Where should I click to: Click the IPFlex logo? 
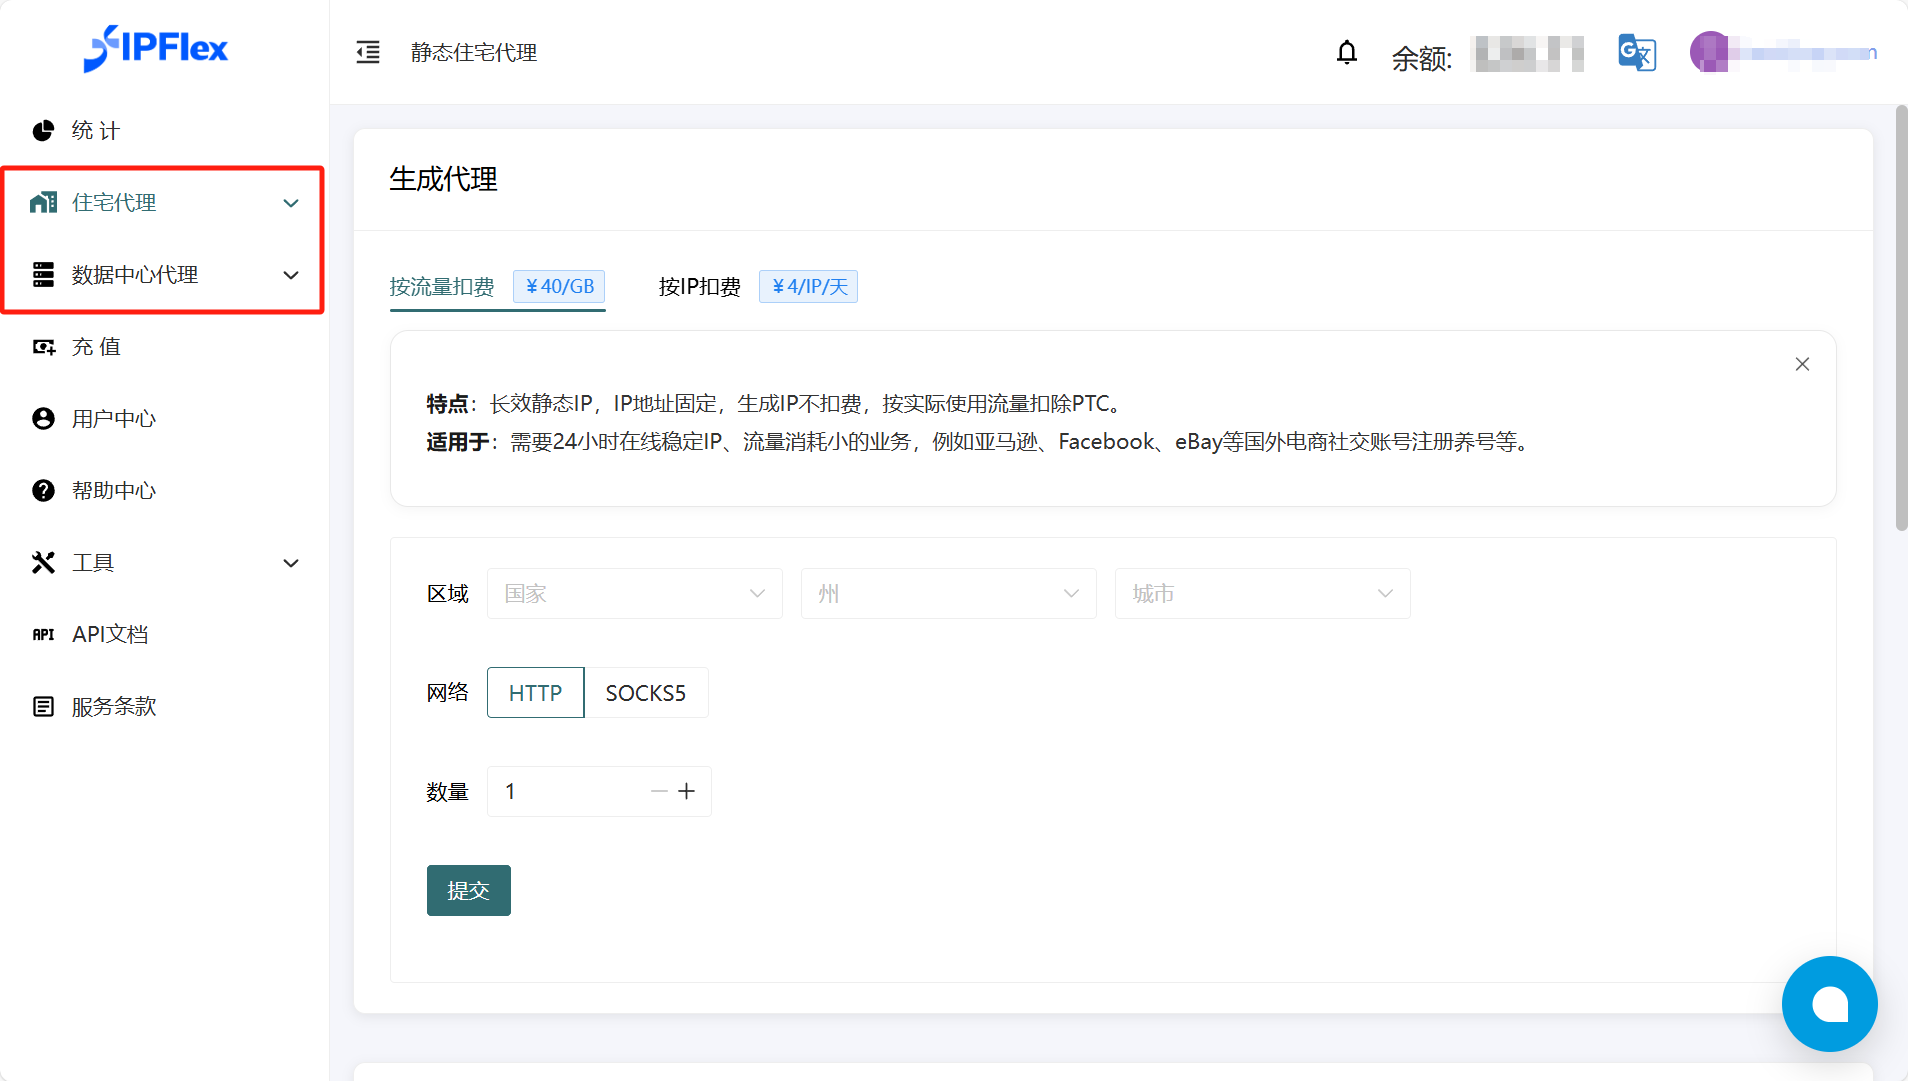point(156,48)
